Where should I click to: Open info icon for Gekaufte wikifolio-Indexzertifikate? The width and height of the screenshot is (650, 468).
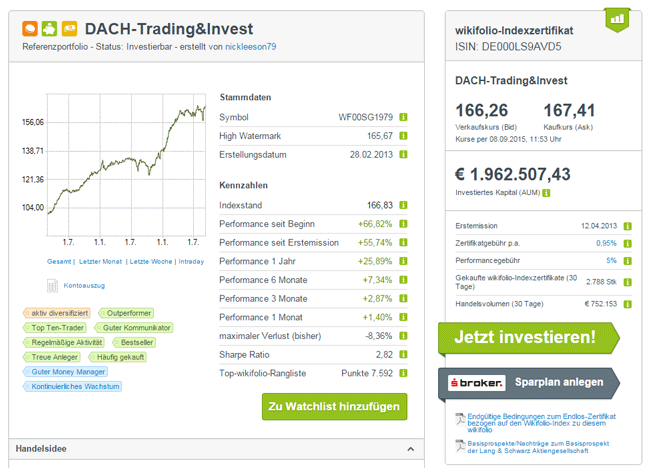[628, 282]
